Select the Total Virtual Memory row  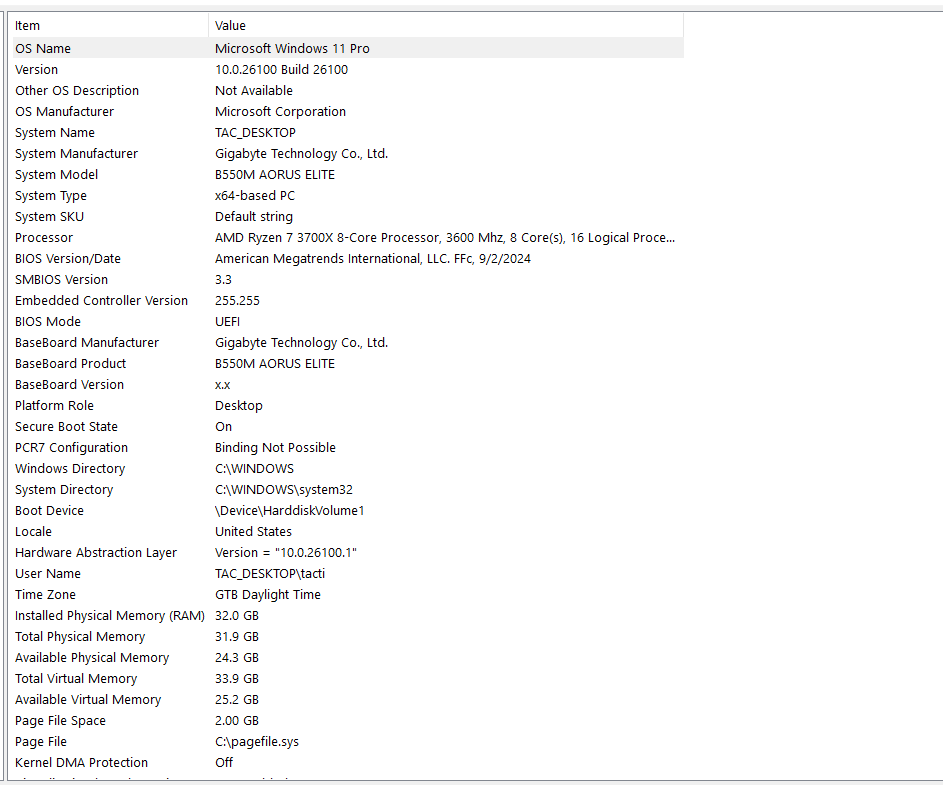[x=348, y=679]
